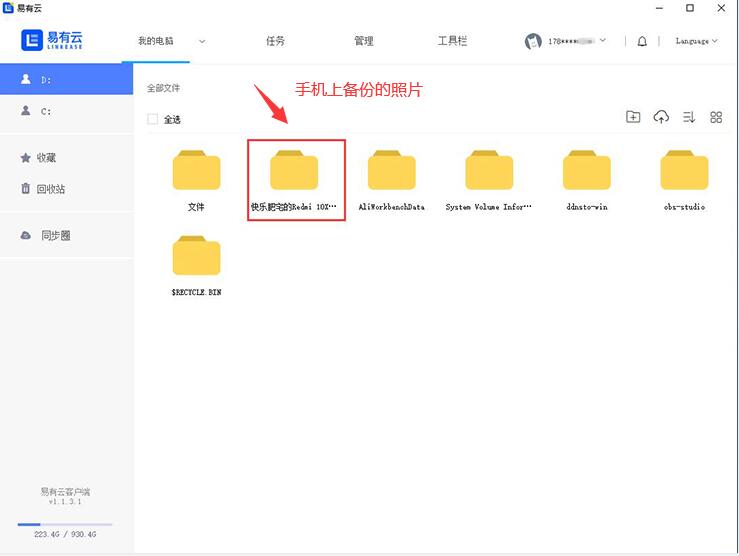Screen dimensions: 739x556
Task: Select the C: drive in sidebar
Action: (46, 112)
